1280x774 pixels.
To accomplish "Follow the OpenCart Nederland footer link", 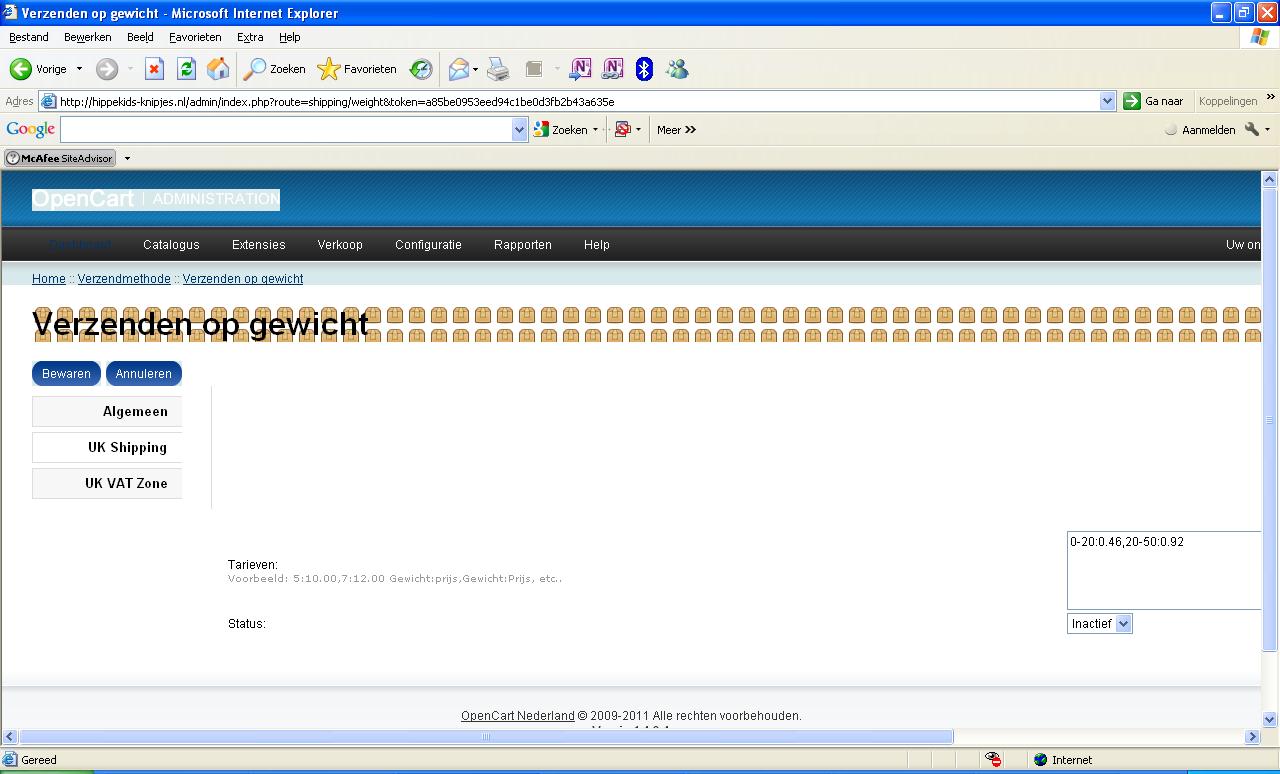I will tap(518, 716).
